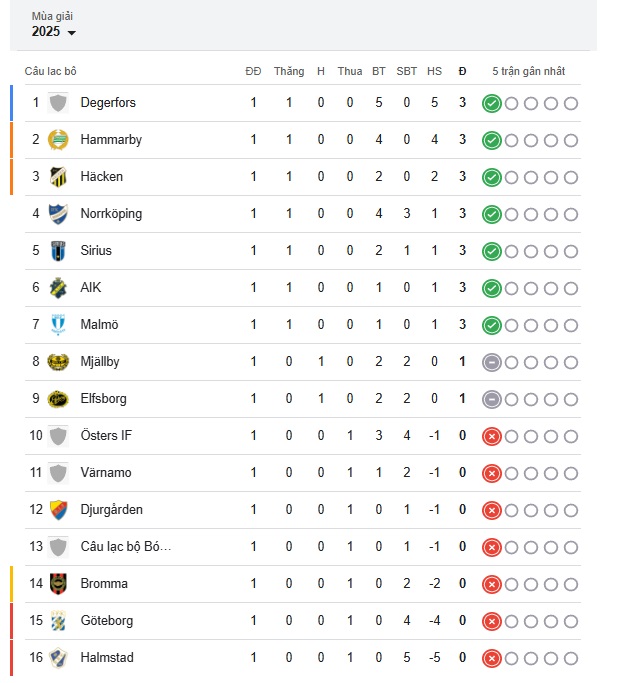Viewport: 627px width, 683px height.
Task: Click the Hammarby club crest icon
Action: 58,140
